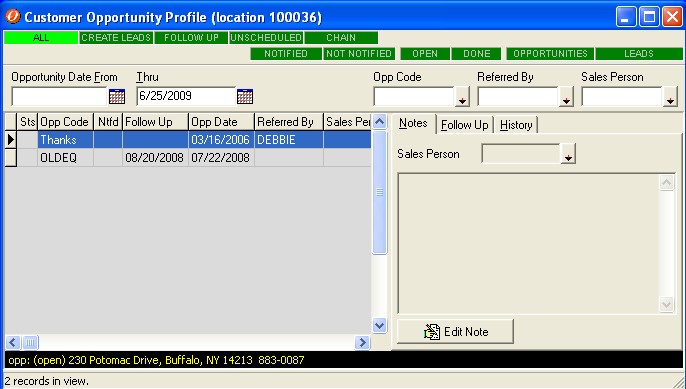Click the grid's vertical scrollbar down arrow
The width and height of the screenshot is (686, 389).
[x=380, y=325]
